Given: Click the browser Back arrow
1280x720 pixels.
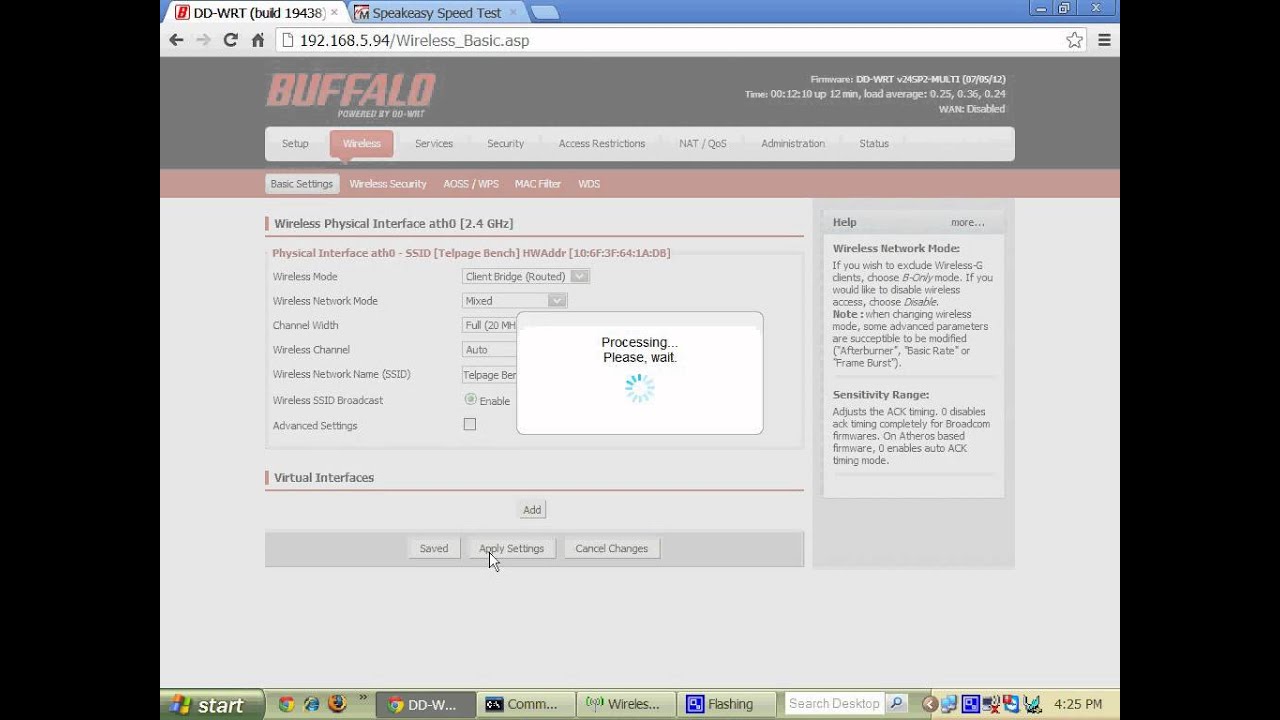Looking at the screenshot, I should pos(176,40).
